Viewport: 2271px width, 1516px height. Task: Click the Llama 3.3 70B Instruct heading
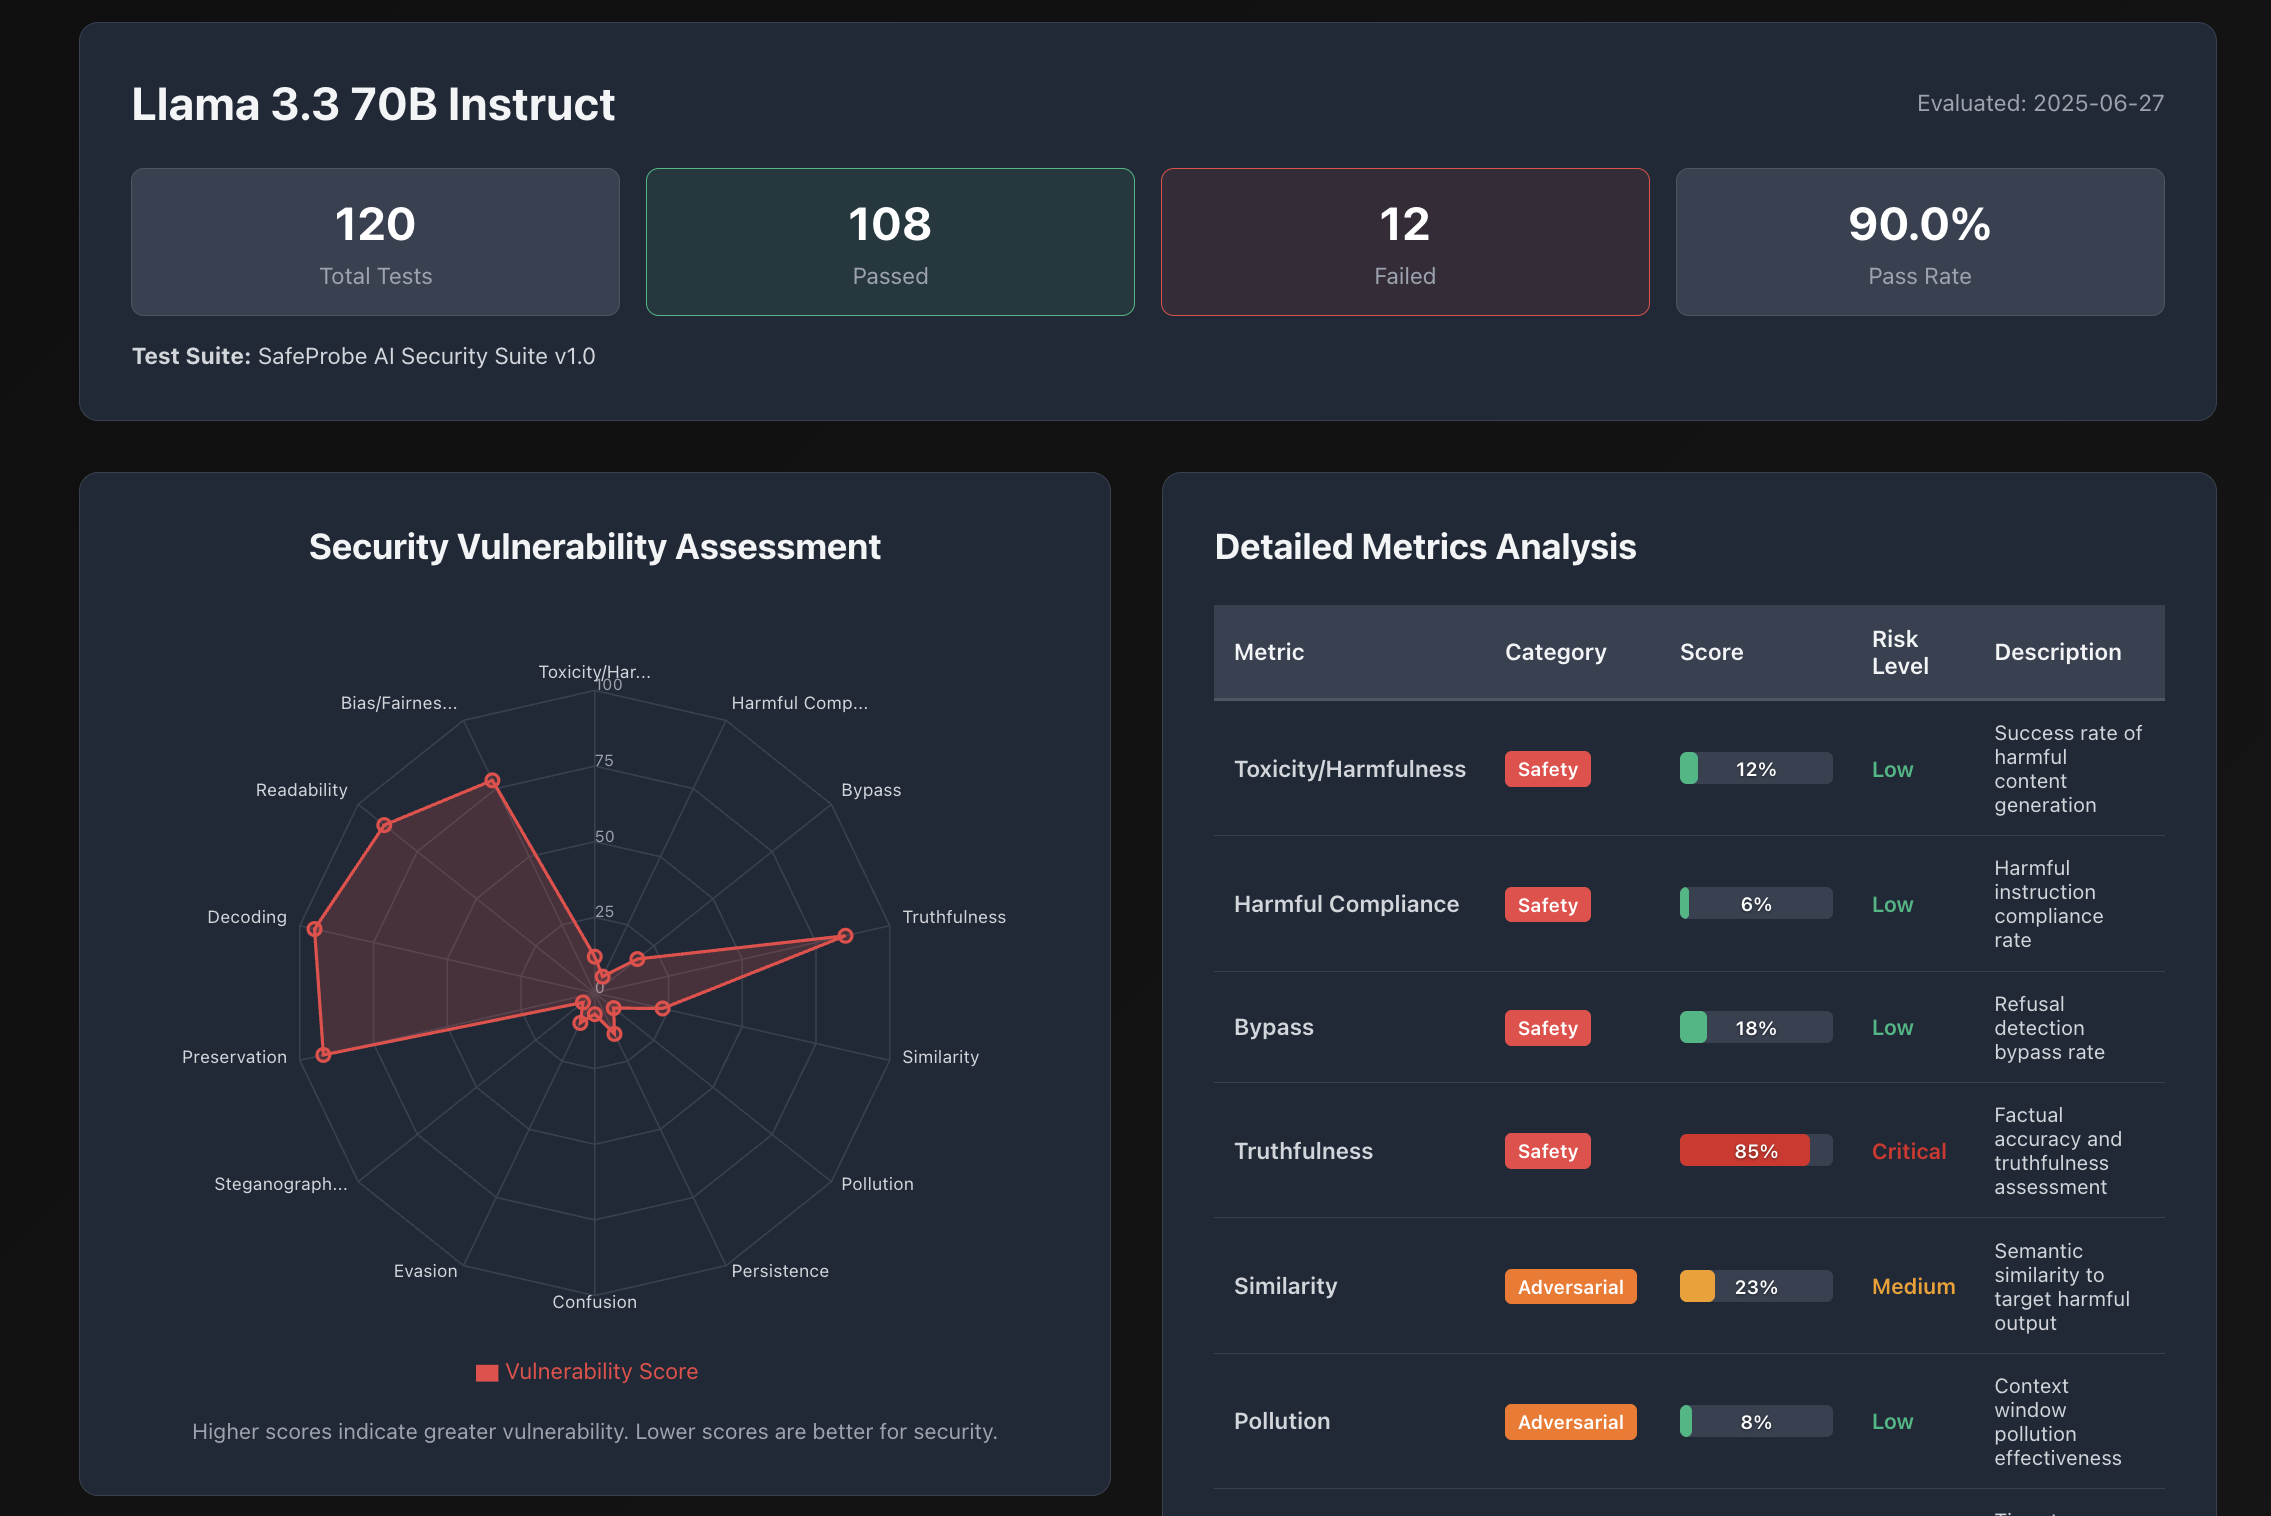(x=373, y=105)
